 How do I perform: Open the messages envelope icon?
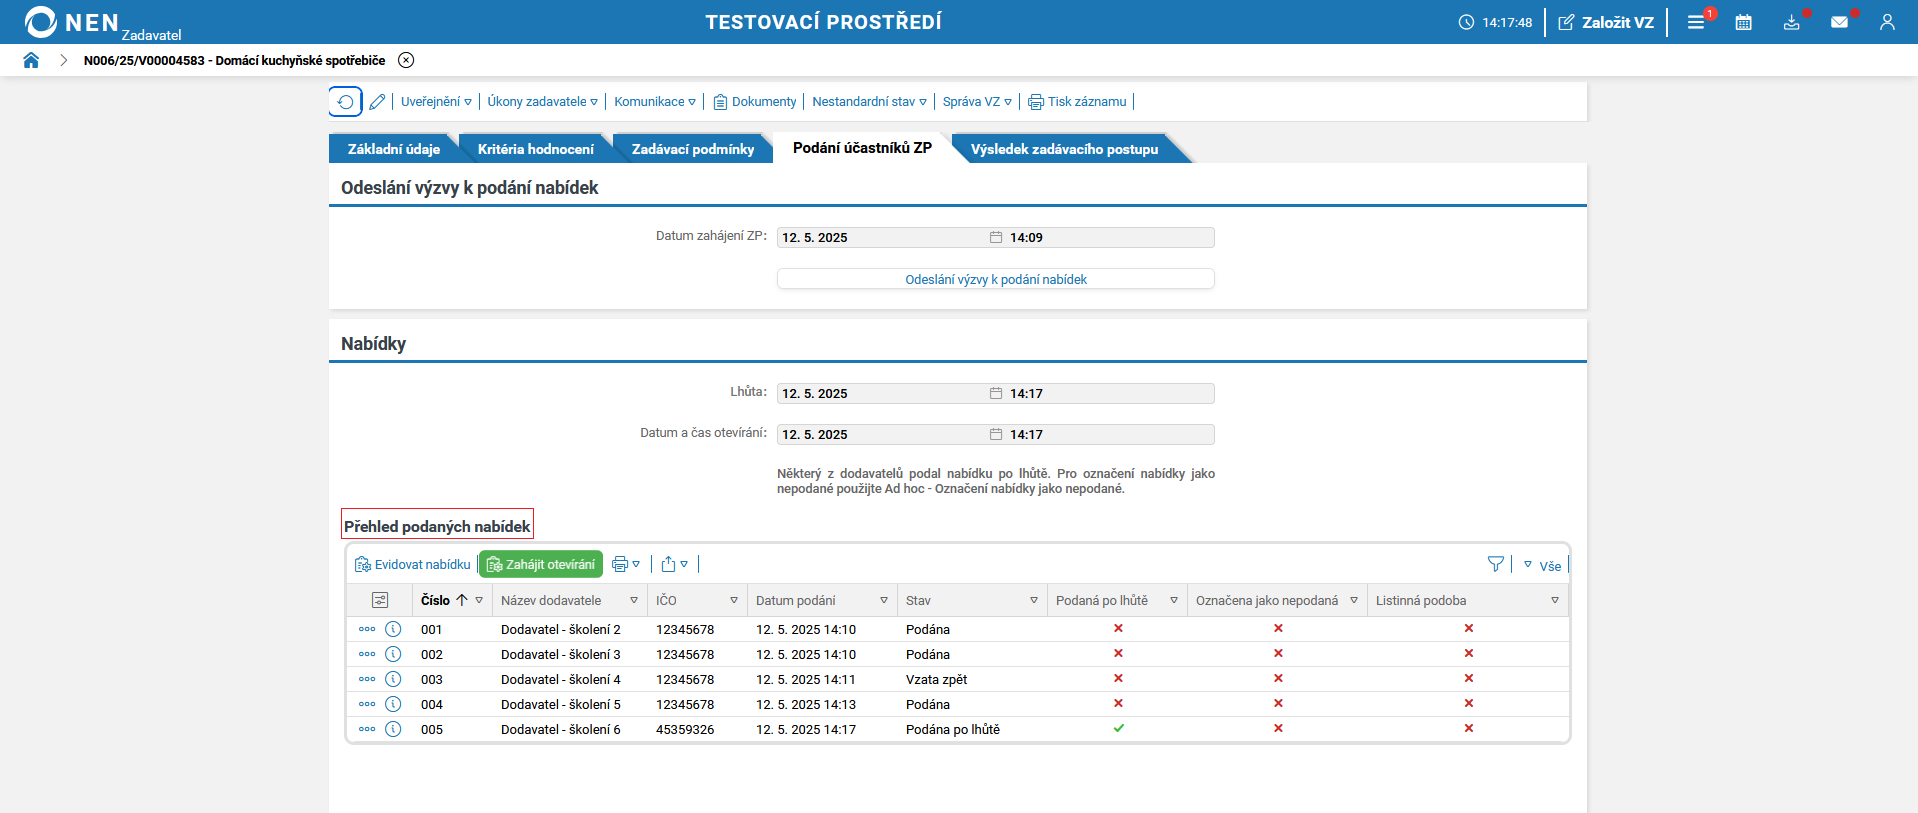coord(1840,22)
